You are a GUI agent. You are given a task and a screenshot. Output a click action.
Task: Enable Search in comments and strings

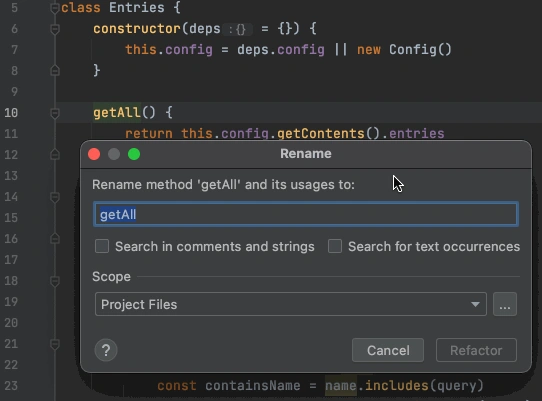tap(102, 246)
